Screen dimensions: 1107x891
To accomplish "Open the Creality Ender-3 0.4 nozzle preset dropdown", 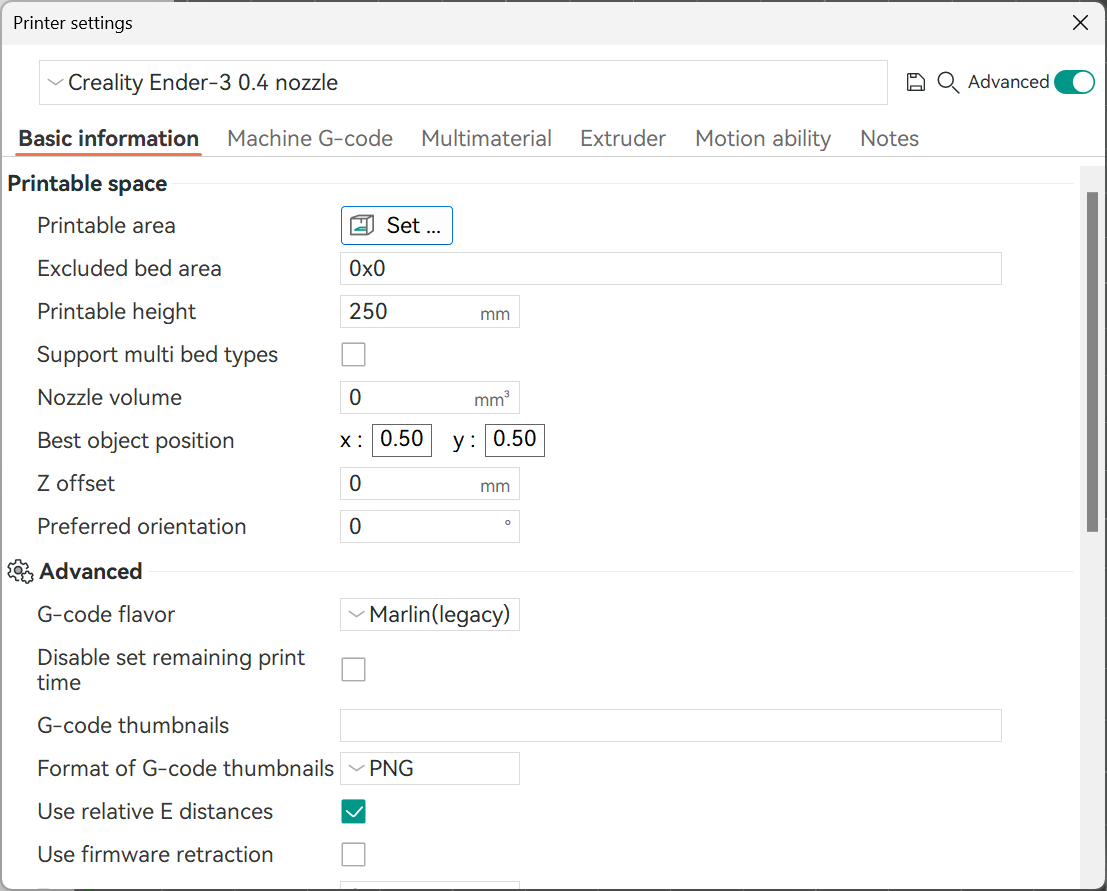I will [x=463, y=83].
